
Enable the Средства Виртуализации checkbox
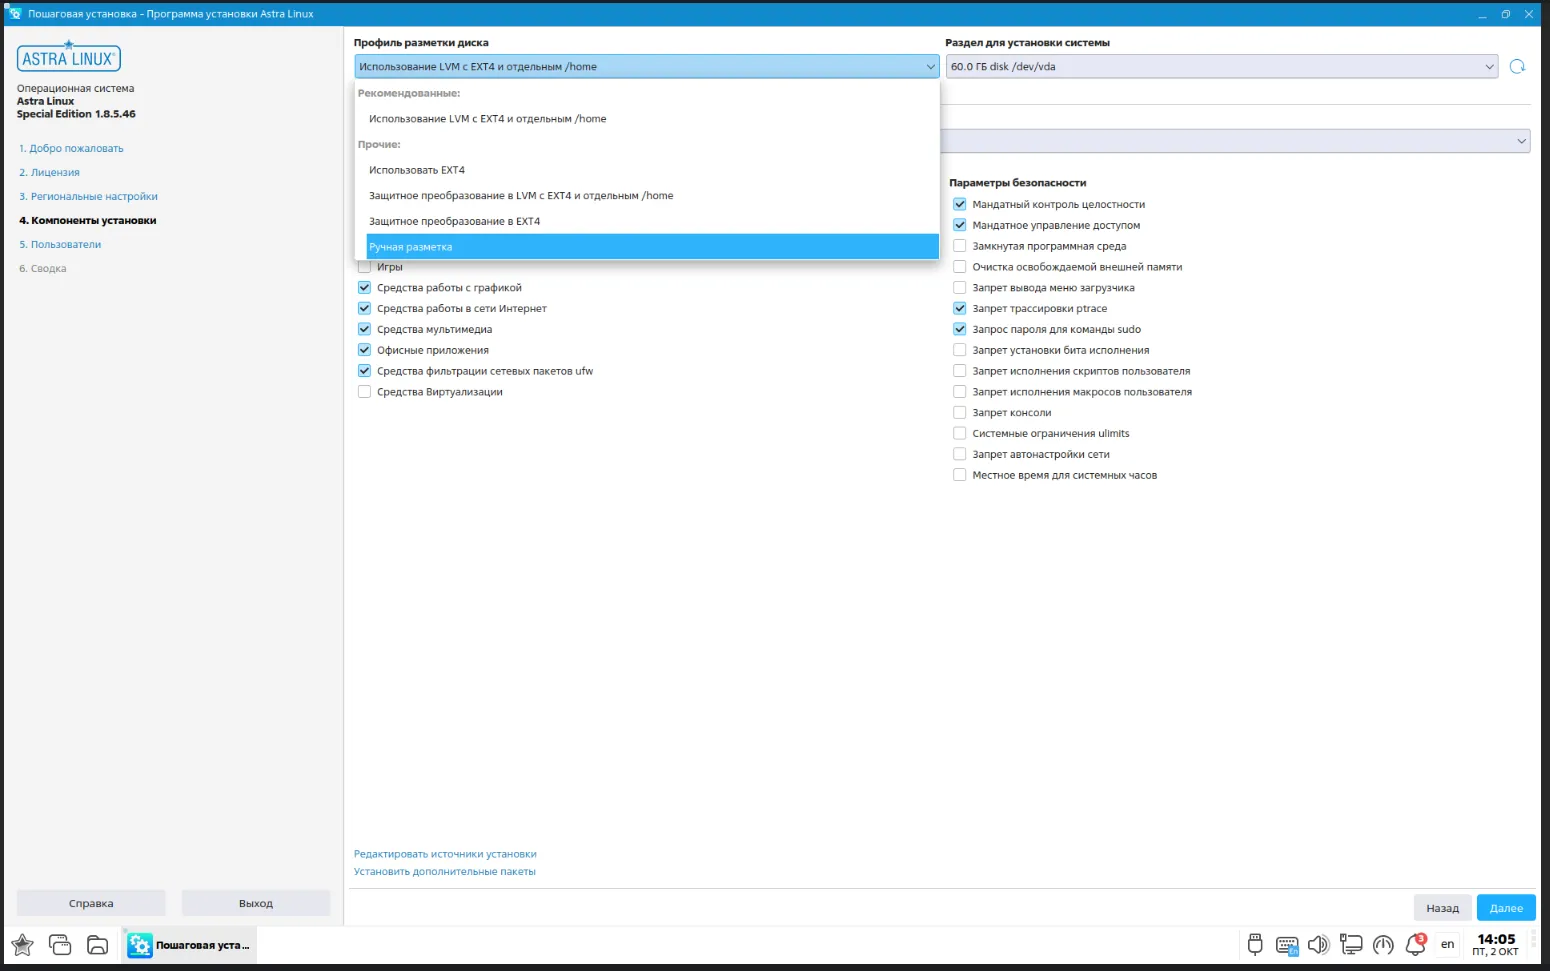point(364,392)
